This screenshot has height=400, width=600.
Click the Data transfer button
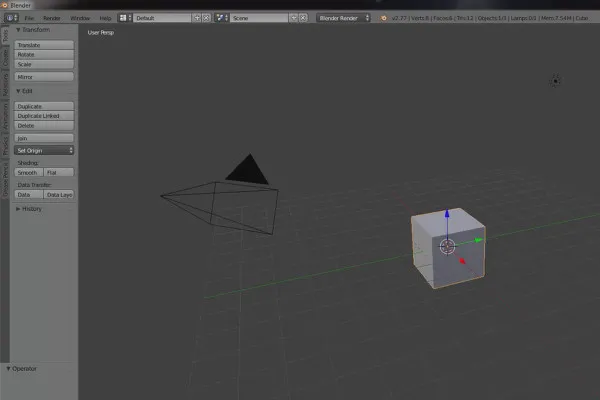(x=29, y=194)
